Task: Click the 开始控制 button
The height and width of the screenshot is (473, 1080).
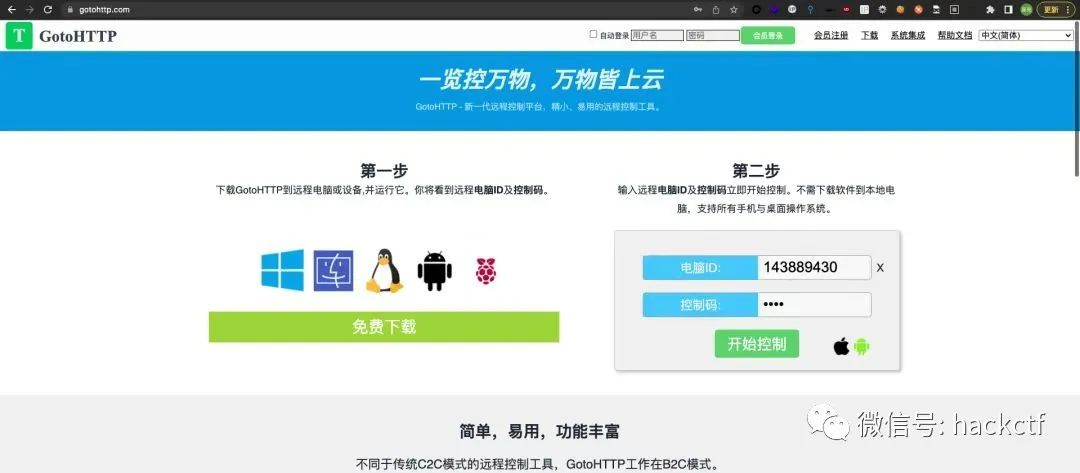Action: tap(756, 344)
